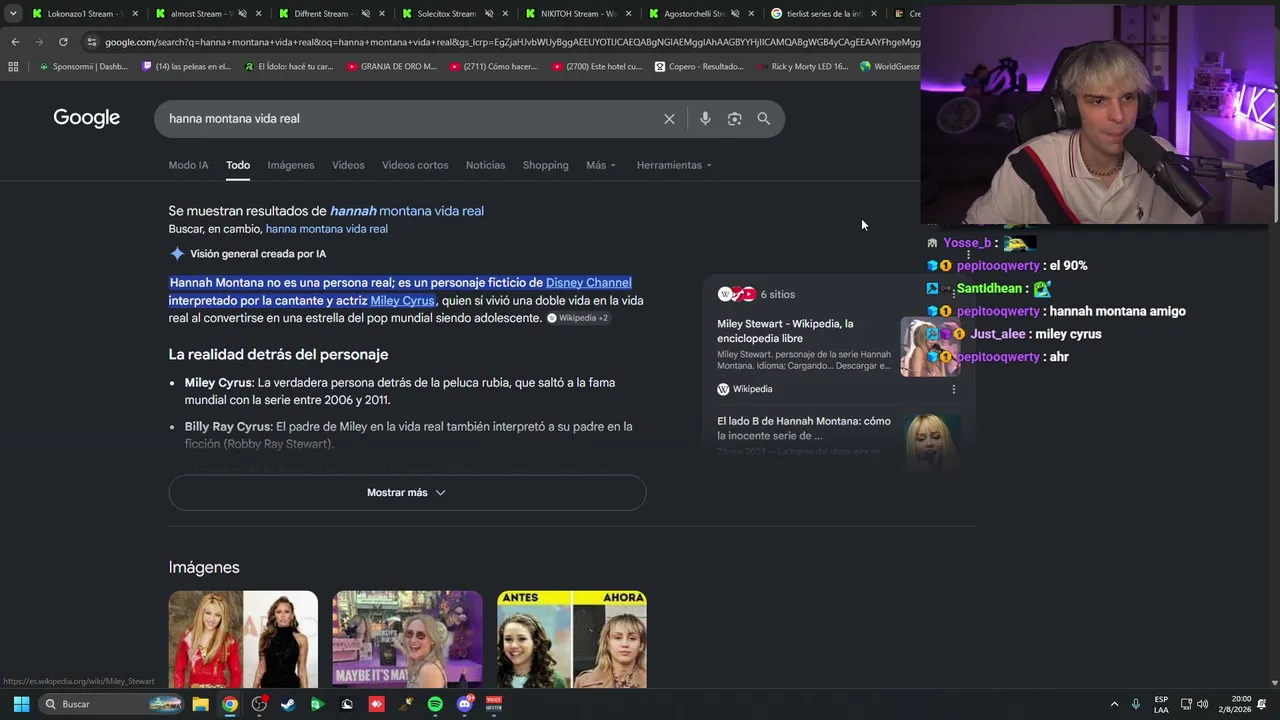Open the MAYBE IT'S MAY image result
1280x720 pixels.
tap(407, 639)
